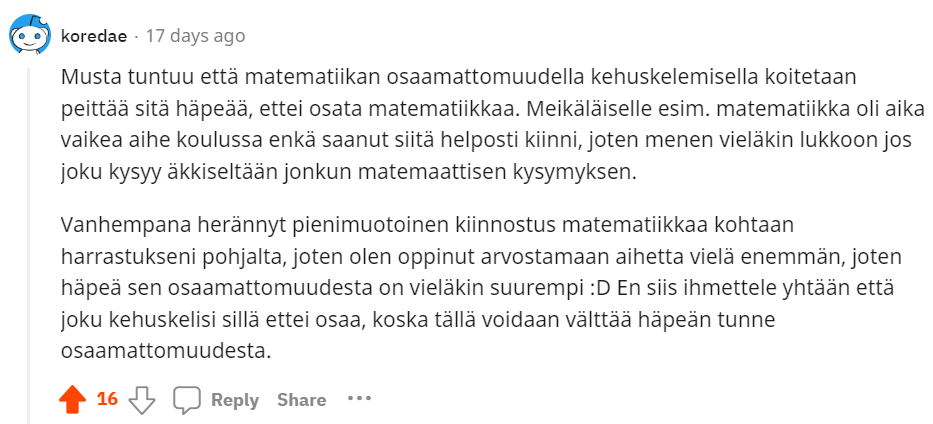Viewport: 933px width, 424px height.
Task: Open the three-dot more options menu
Action: tap(359, 399)
